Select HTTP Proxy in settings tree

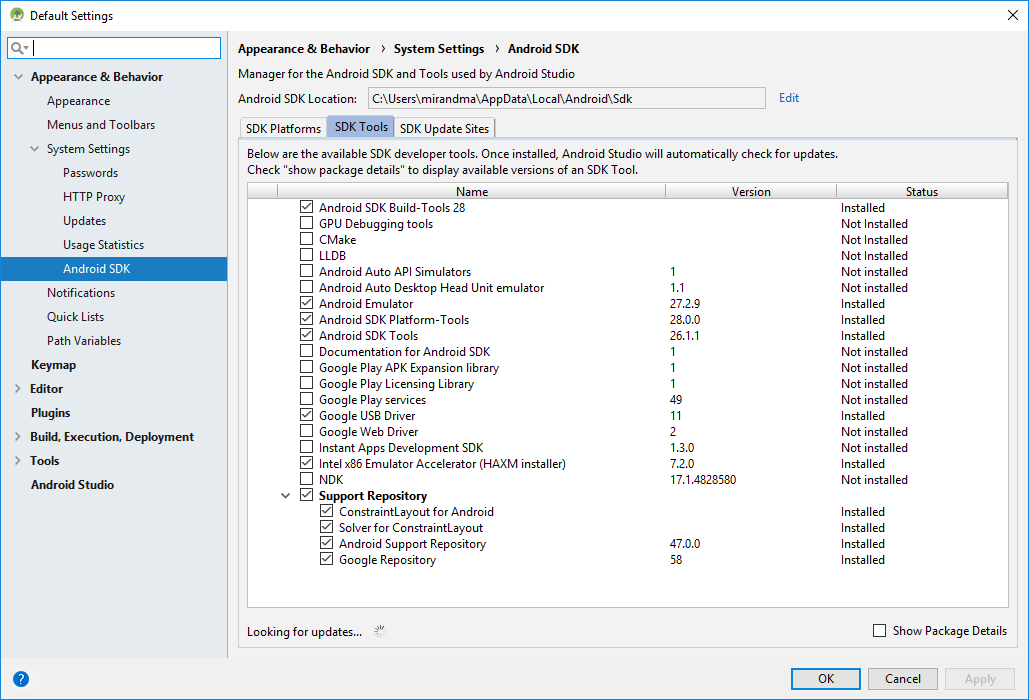point(94,197)
